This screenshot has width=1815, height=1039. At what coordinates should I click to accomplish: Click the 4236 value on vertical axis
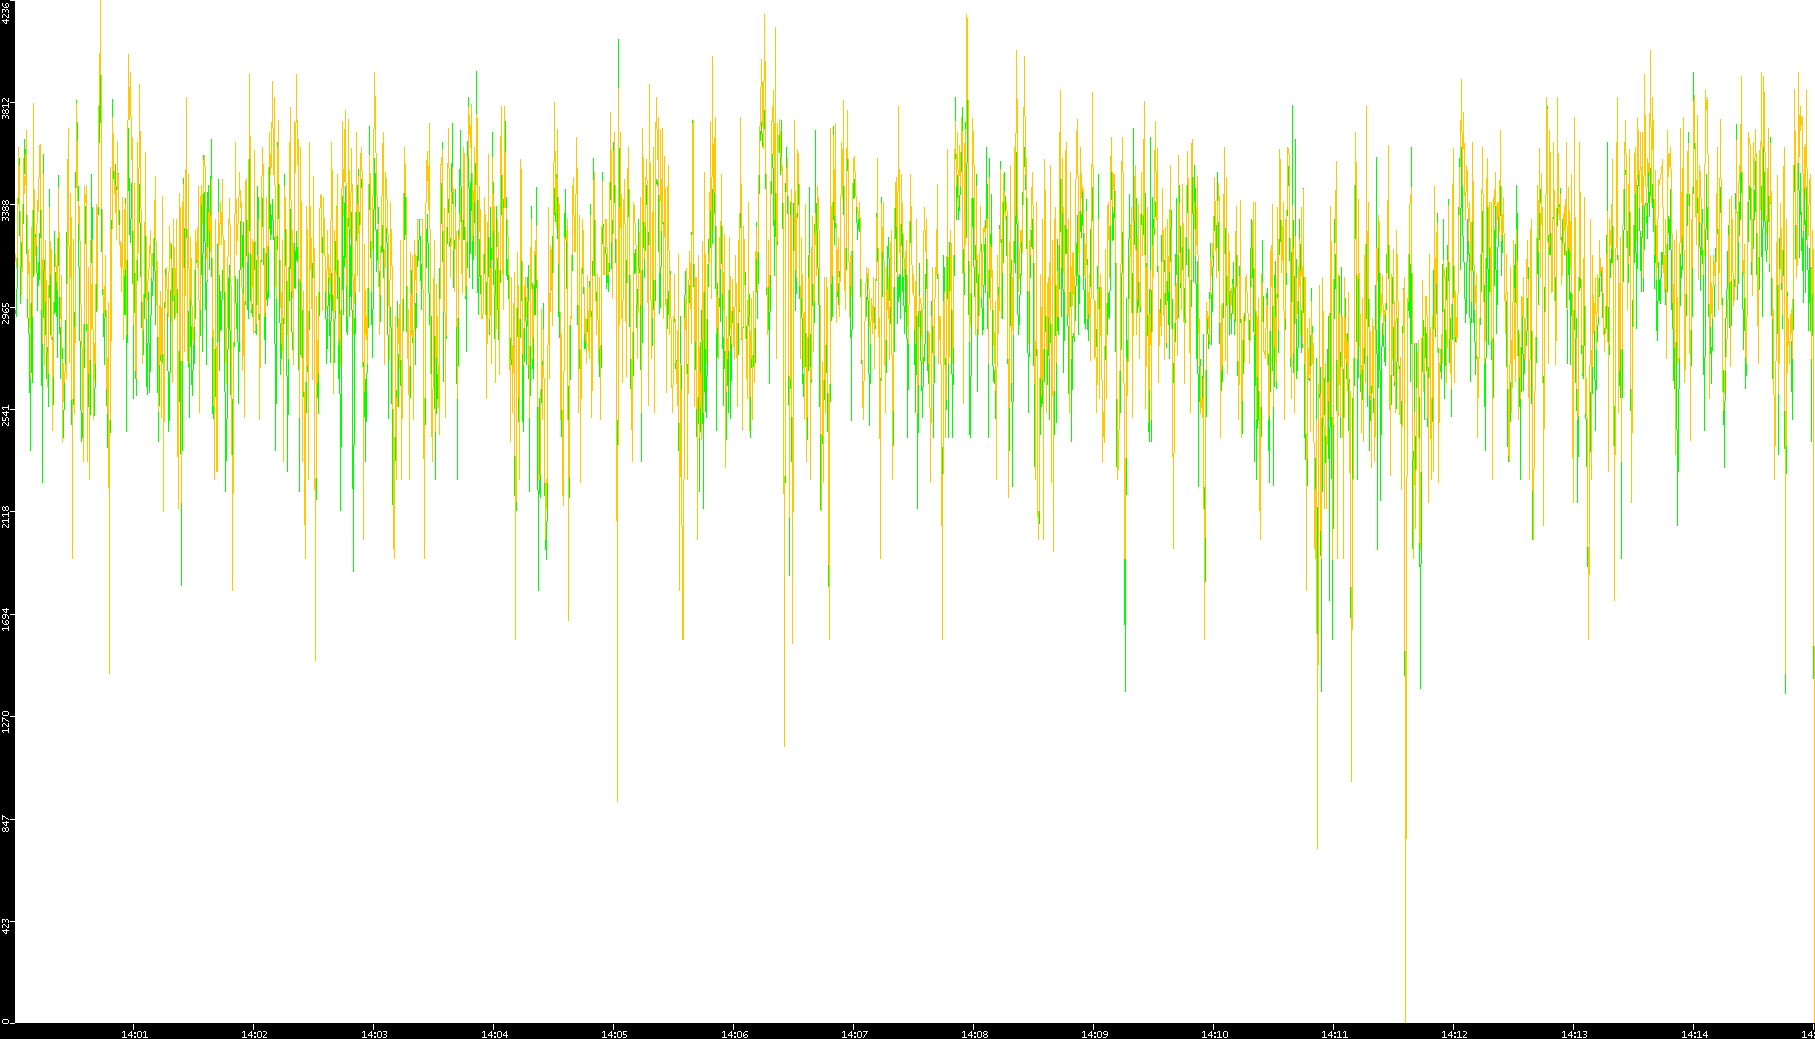point(6,12)
